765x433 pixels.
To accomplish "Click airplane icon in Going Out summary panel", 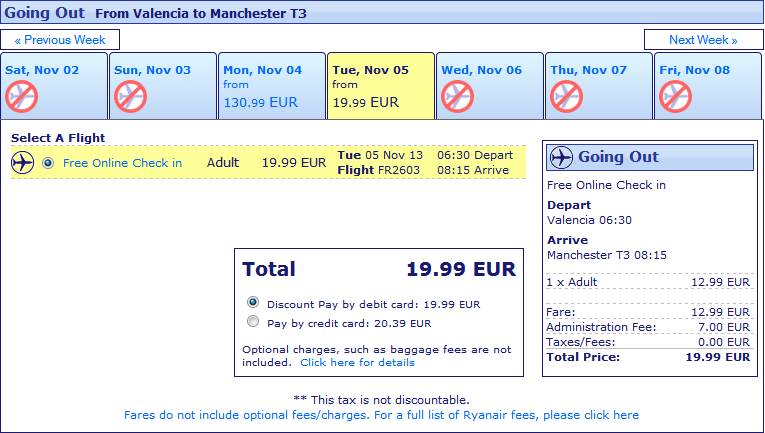I will [561, 157].
